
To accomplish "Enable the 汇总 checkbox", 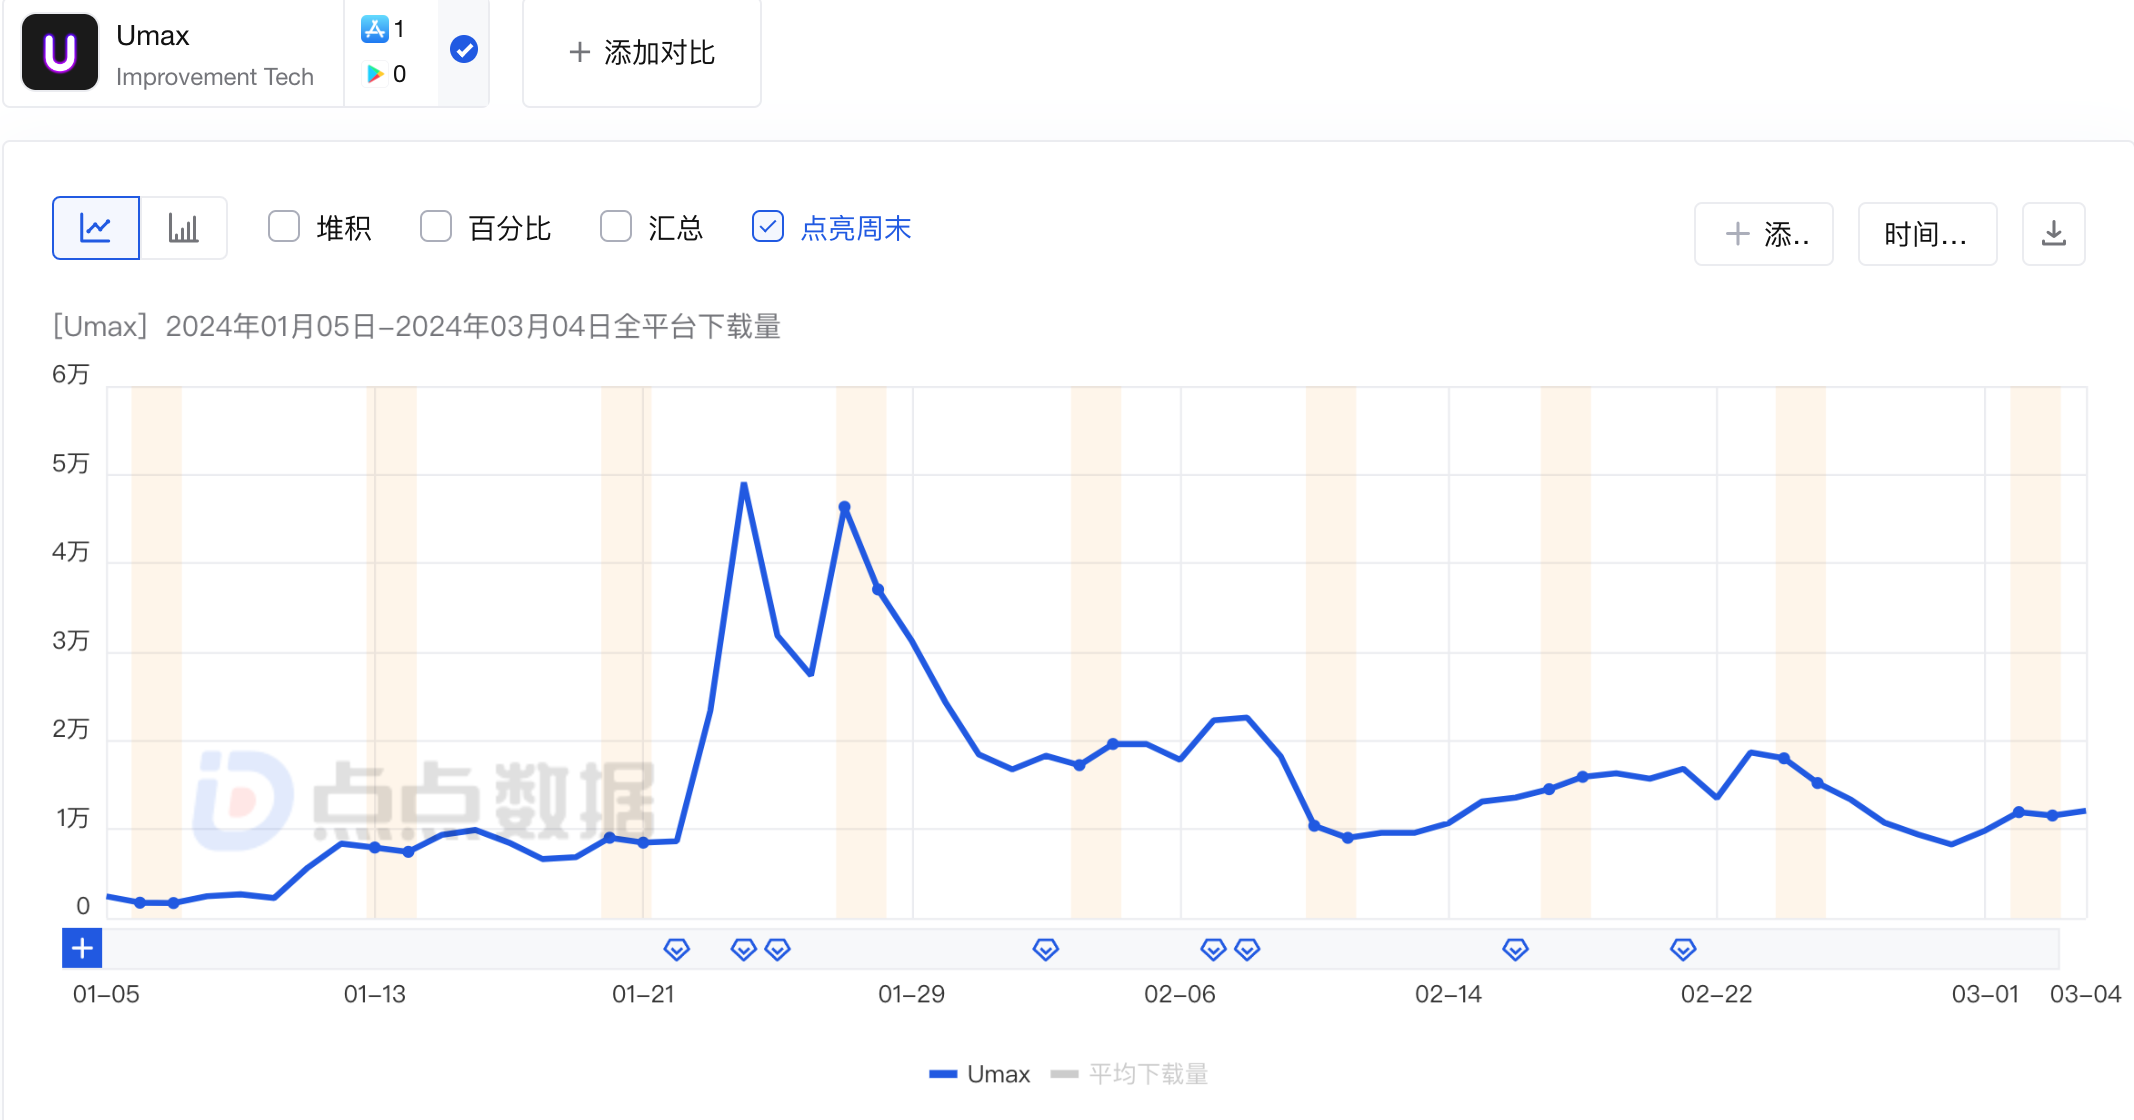I will (x=615, y=226).
